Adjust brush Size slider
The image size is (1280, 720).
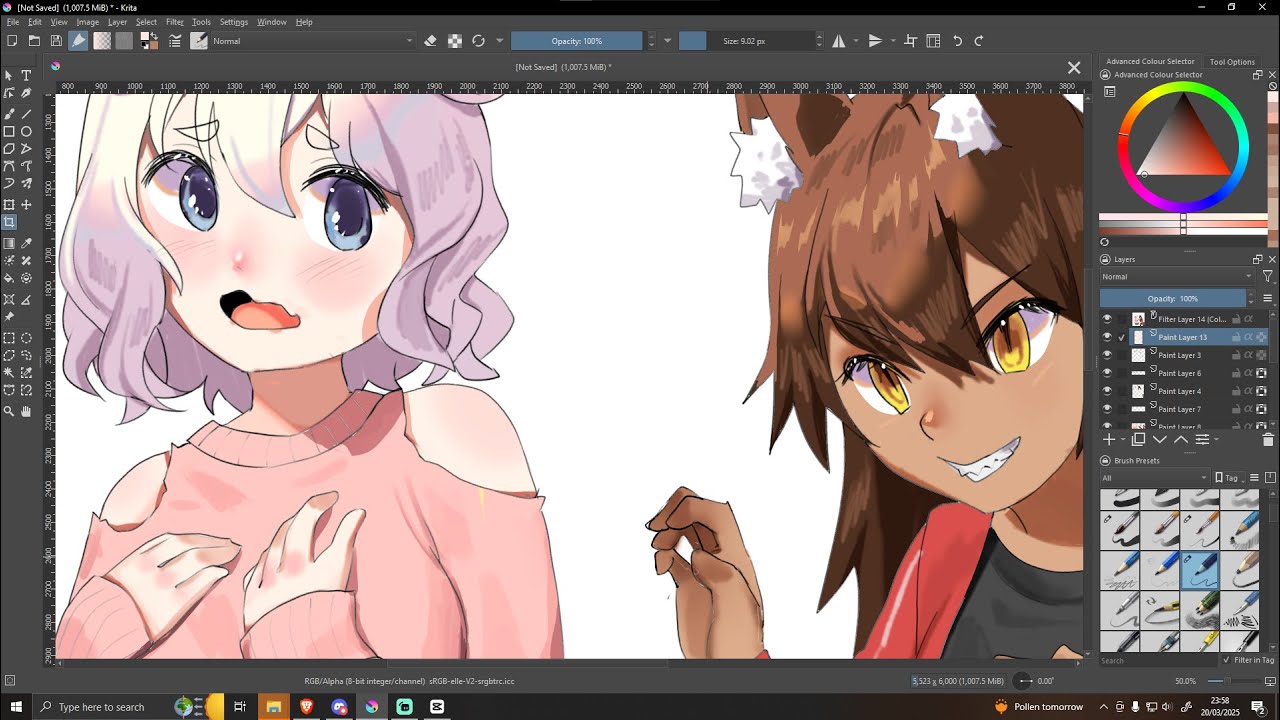point(746,41)
